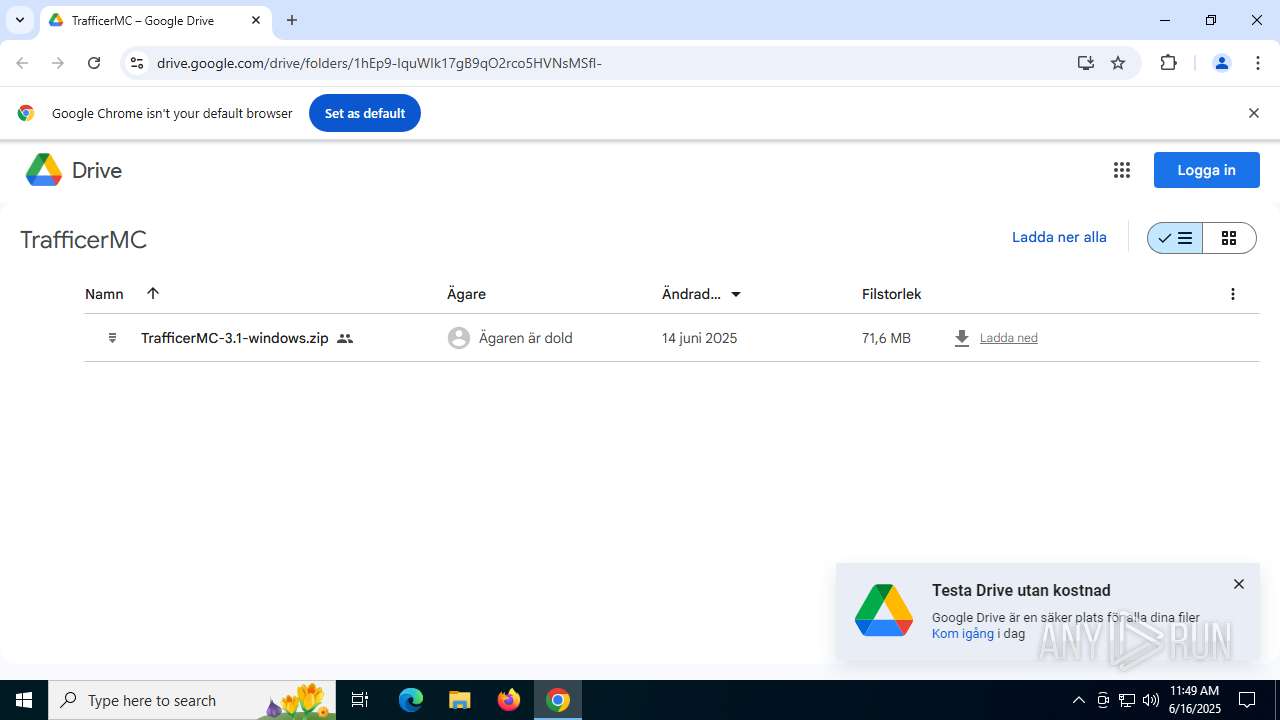
Task: Open the Ändrad sort dropdown
Action: 736,294
